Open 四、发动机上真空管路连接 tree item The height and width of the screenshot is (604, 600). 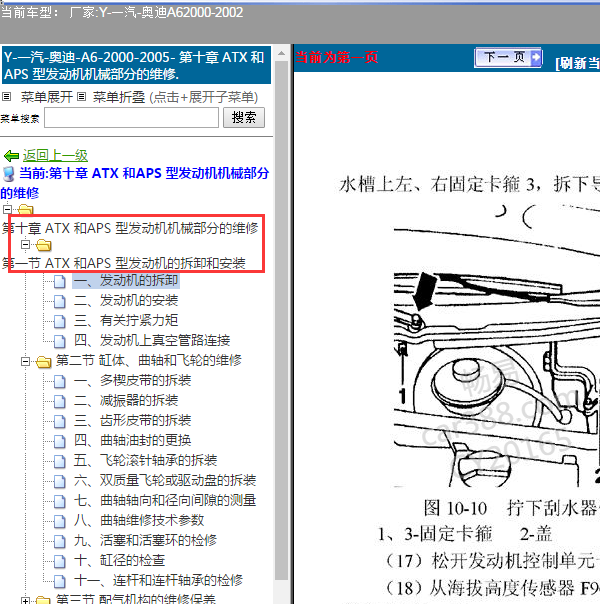[x=152, y=341]
